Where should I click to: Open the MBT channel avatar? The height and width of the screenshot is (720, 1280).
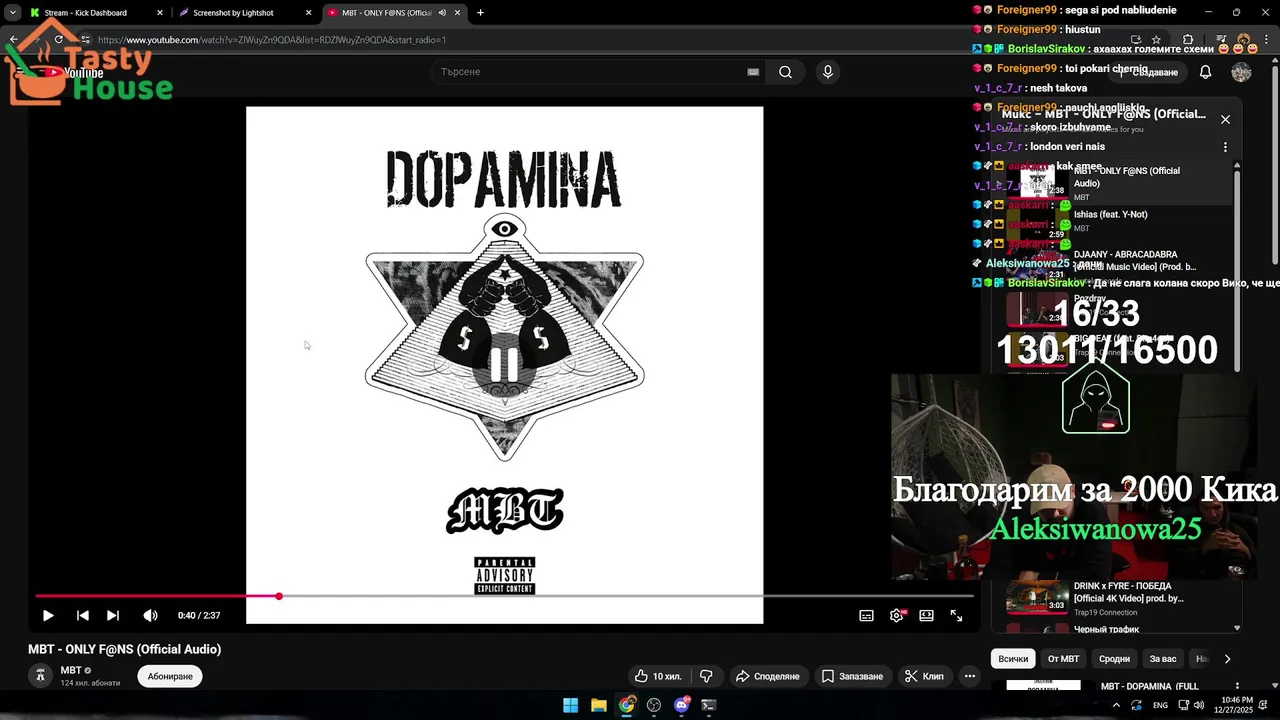tap(40, 676)
